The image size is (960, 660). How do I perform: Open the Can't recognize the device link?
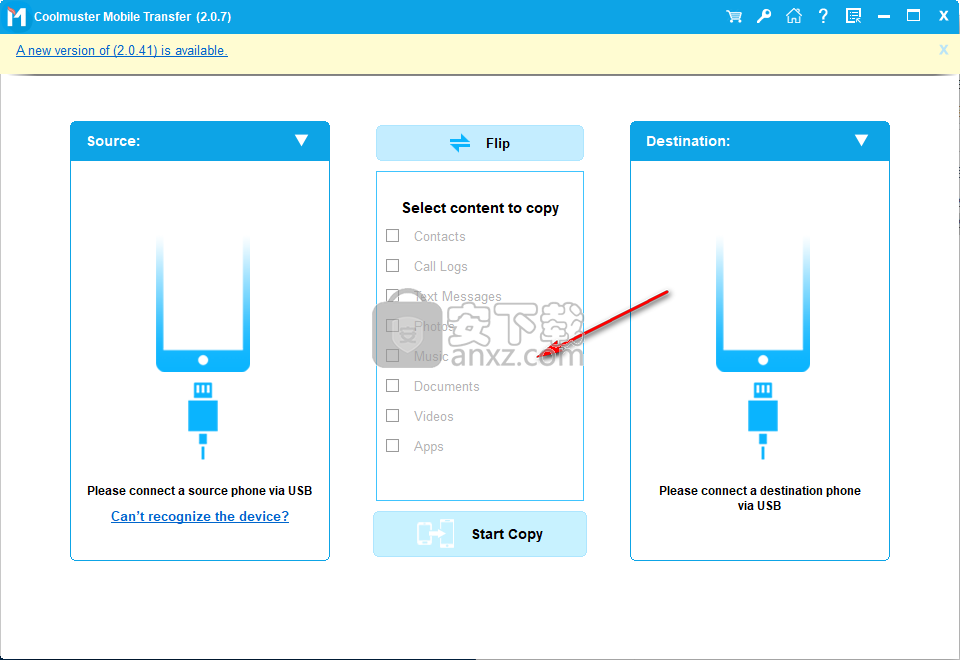click(x=200, y=516)
